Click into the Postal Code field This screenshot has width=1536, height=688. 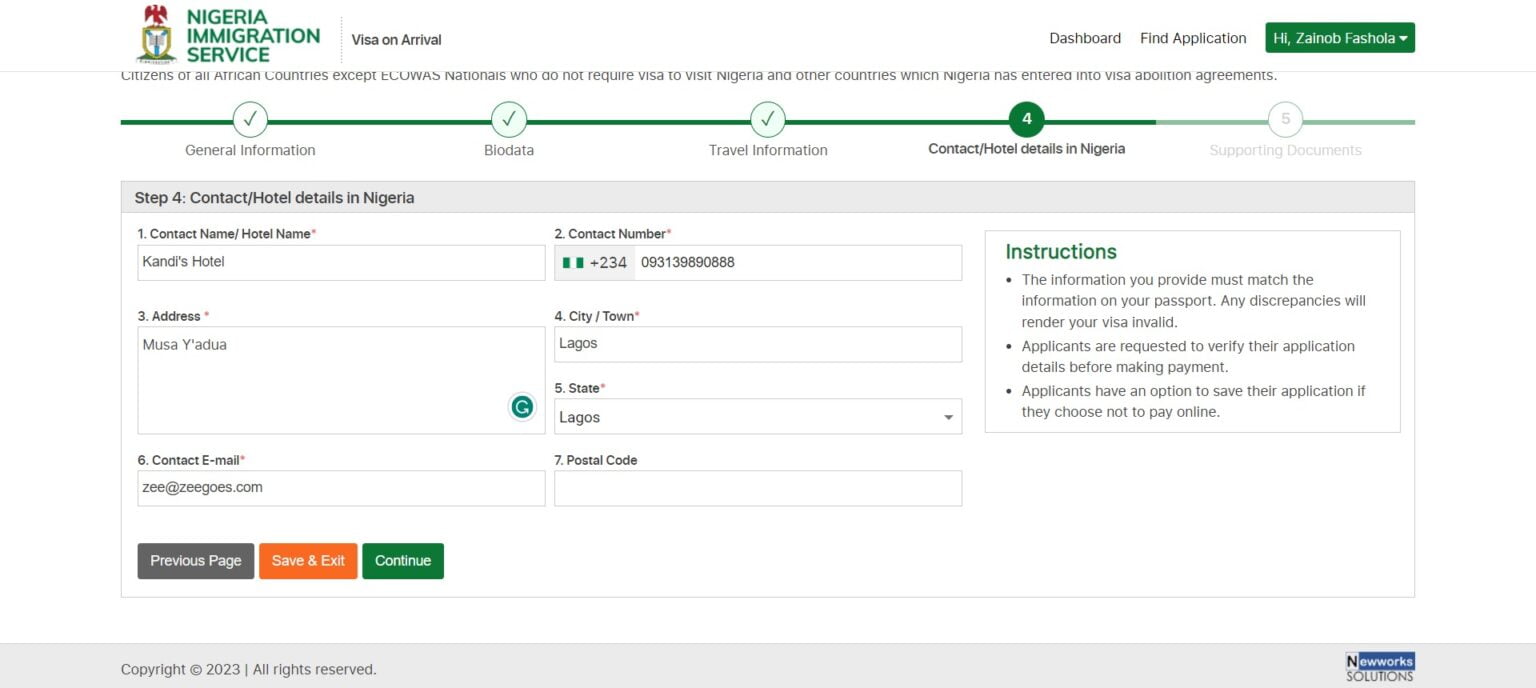tap(757, 489)
